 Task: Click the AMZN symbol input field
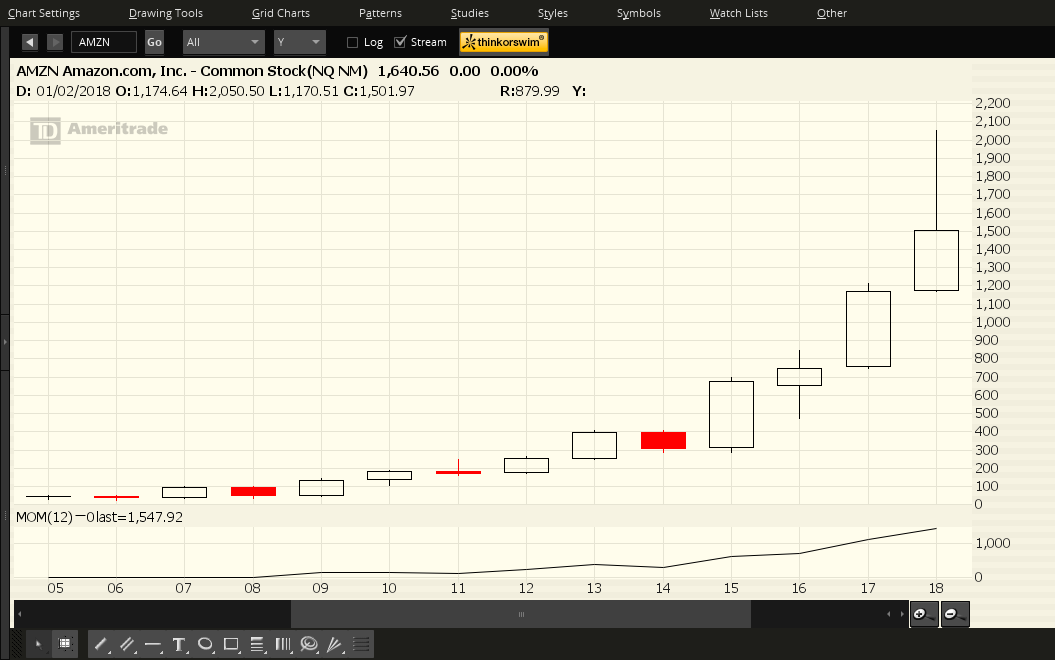(x=104, y=42)
